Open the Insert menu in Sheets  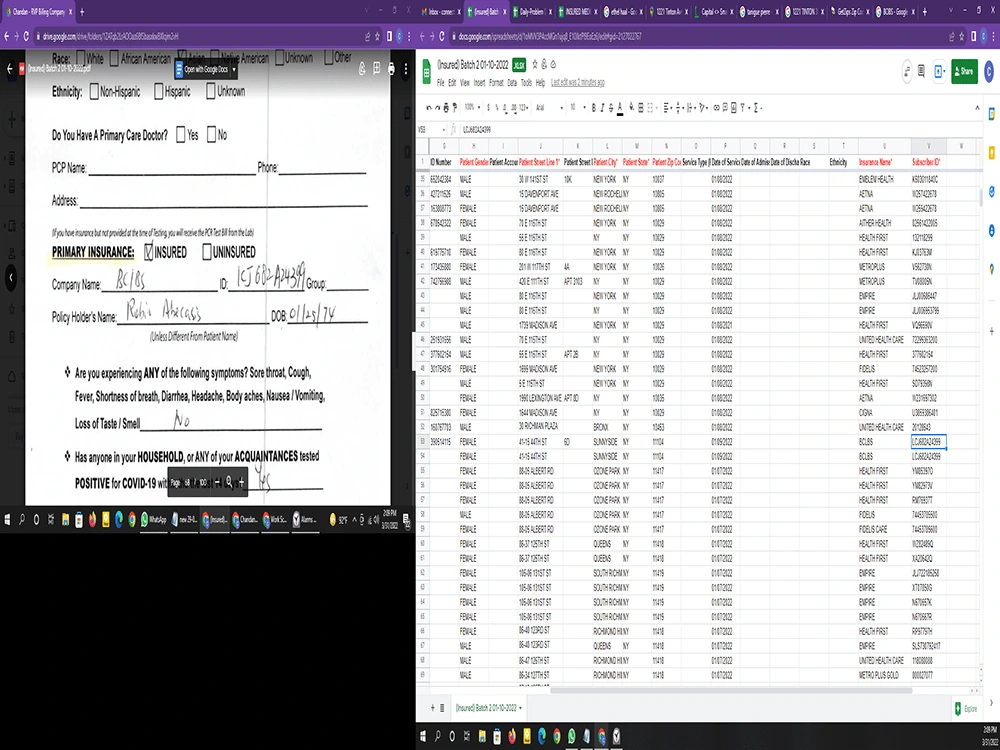(479, 83)
